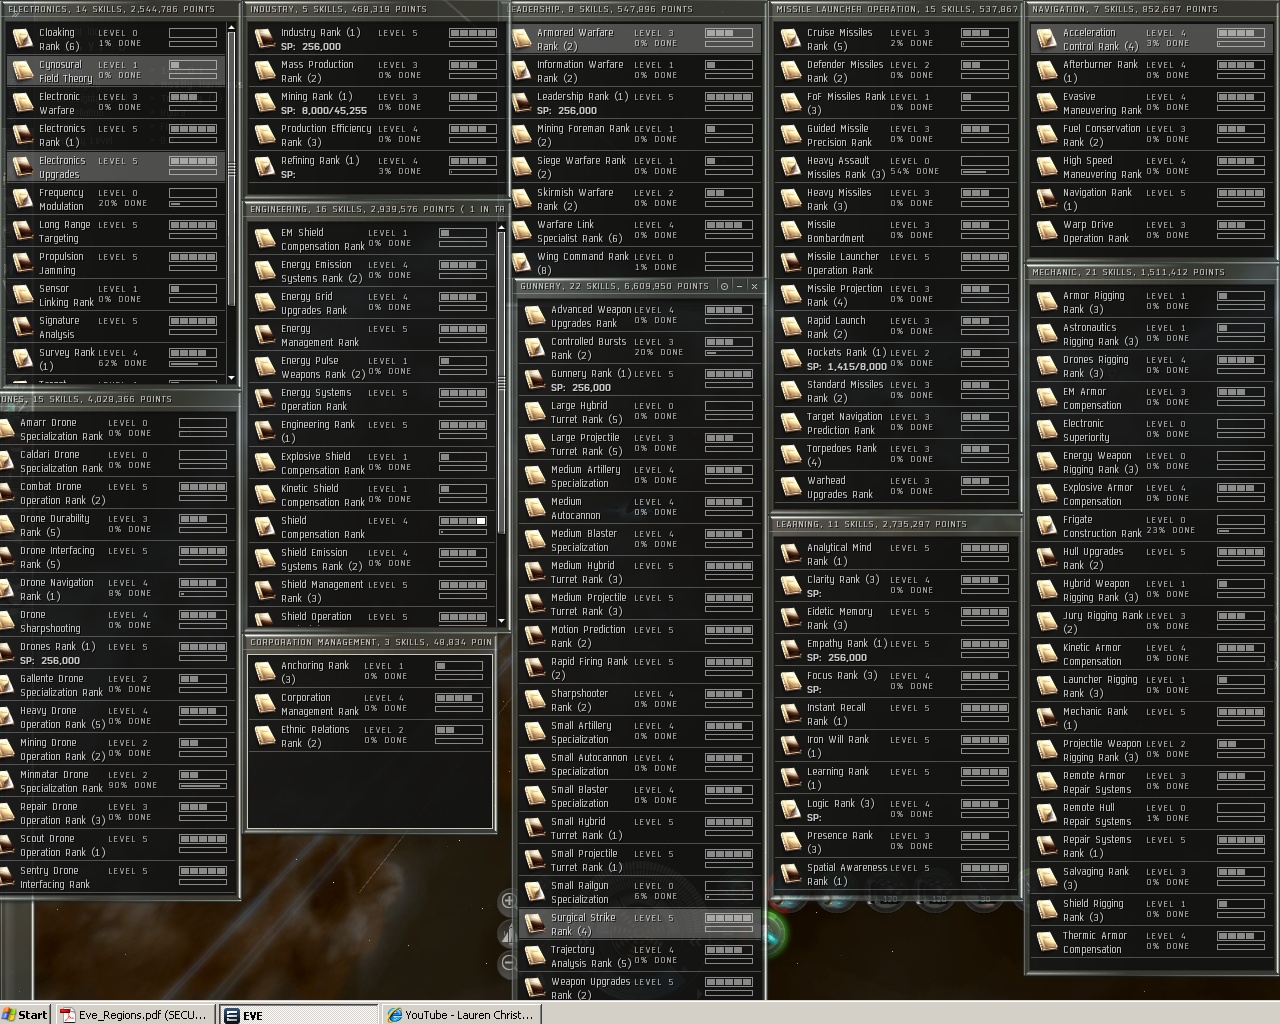Switch to the YouTube taskbar window

click(460, 1014)
